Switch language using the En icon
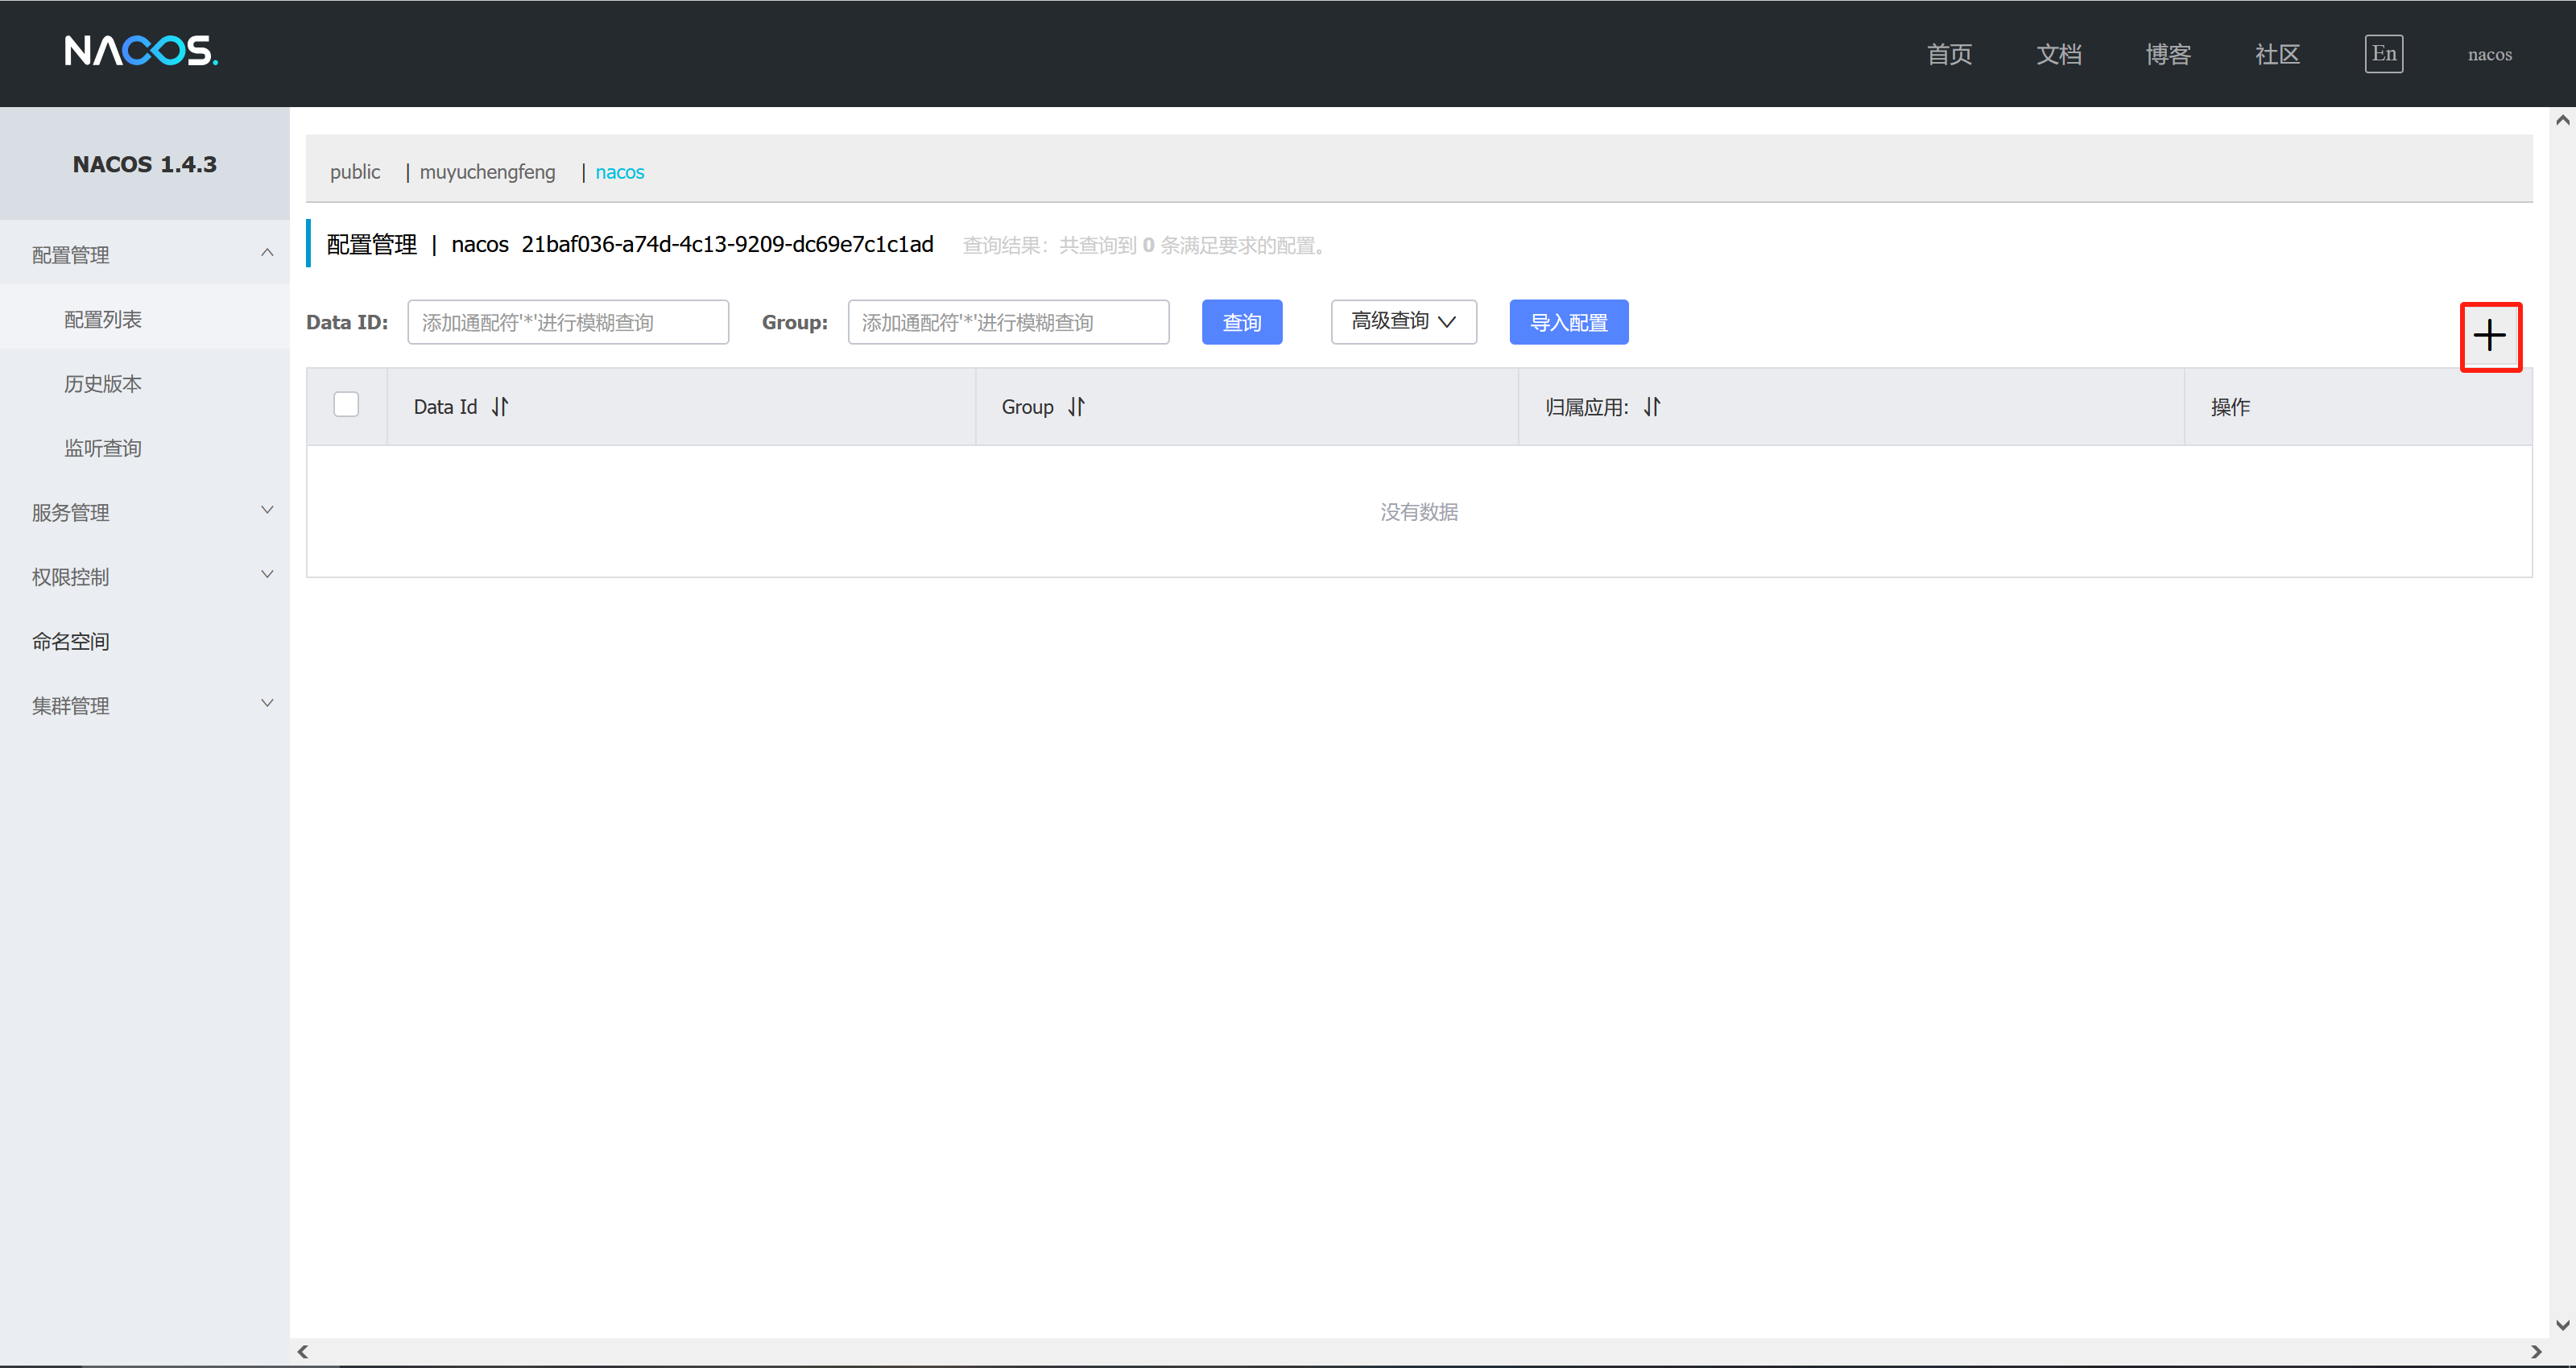Image resolution: width=2576 pixels, height=1368 pixels. 2384,54
